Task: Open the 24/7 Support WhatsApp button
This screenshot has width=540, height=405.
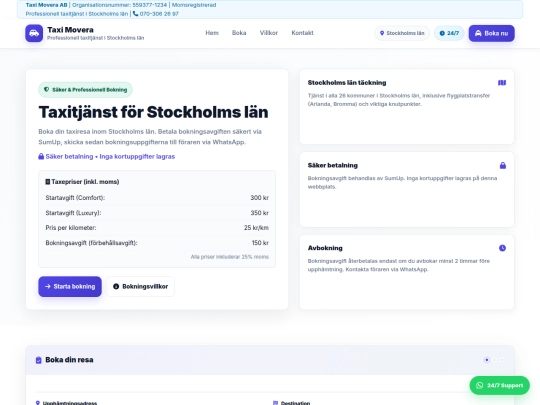Action: [499, 385]
